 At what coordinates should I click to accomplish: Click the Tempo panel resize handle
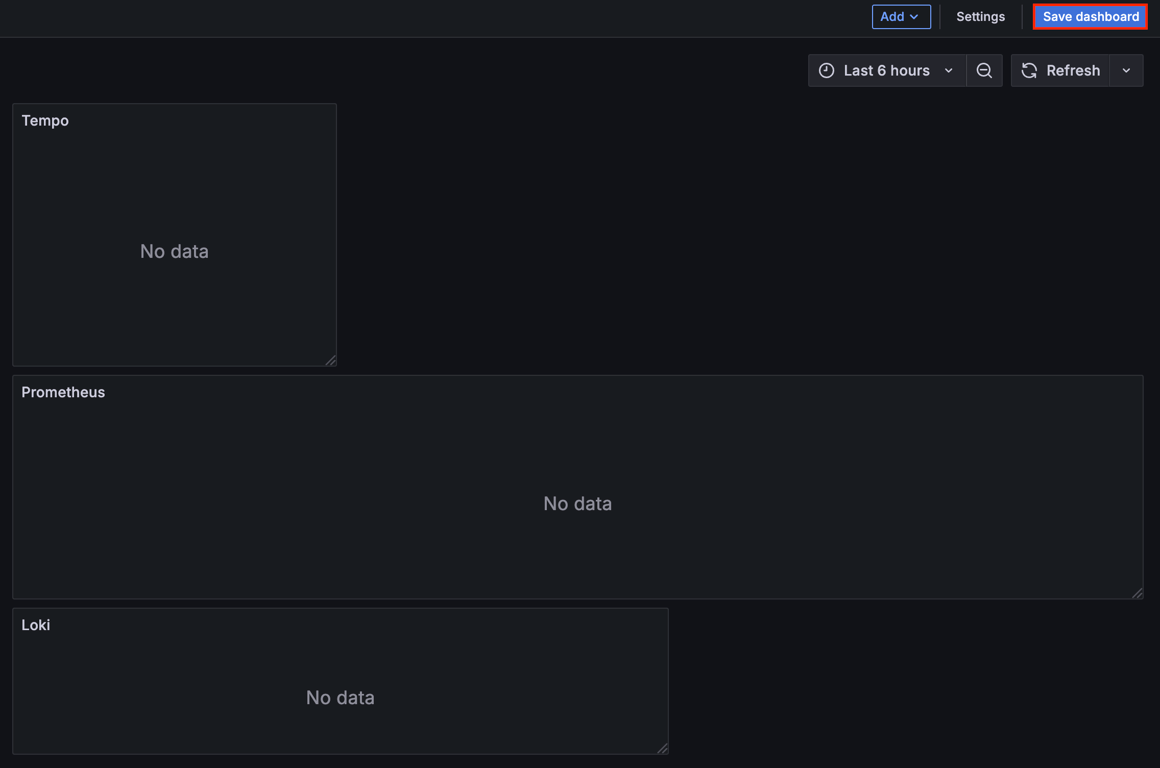pyautogui.click(x=333, y=361)
